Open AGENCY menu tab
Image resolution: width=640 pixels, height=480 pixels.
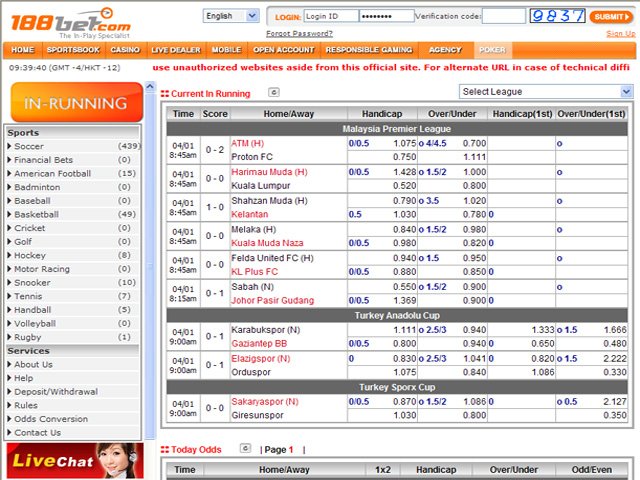(x=445, y=50)
